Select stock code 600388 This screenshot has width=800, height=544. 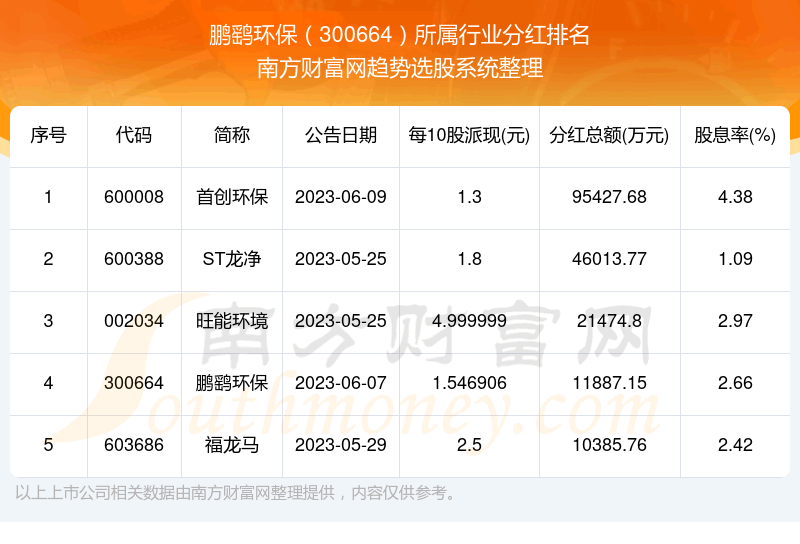coord(134,259)
